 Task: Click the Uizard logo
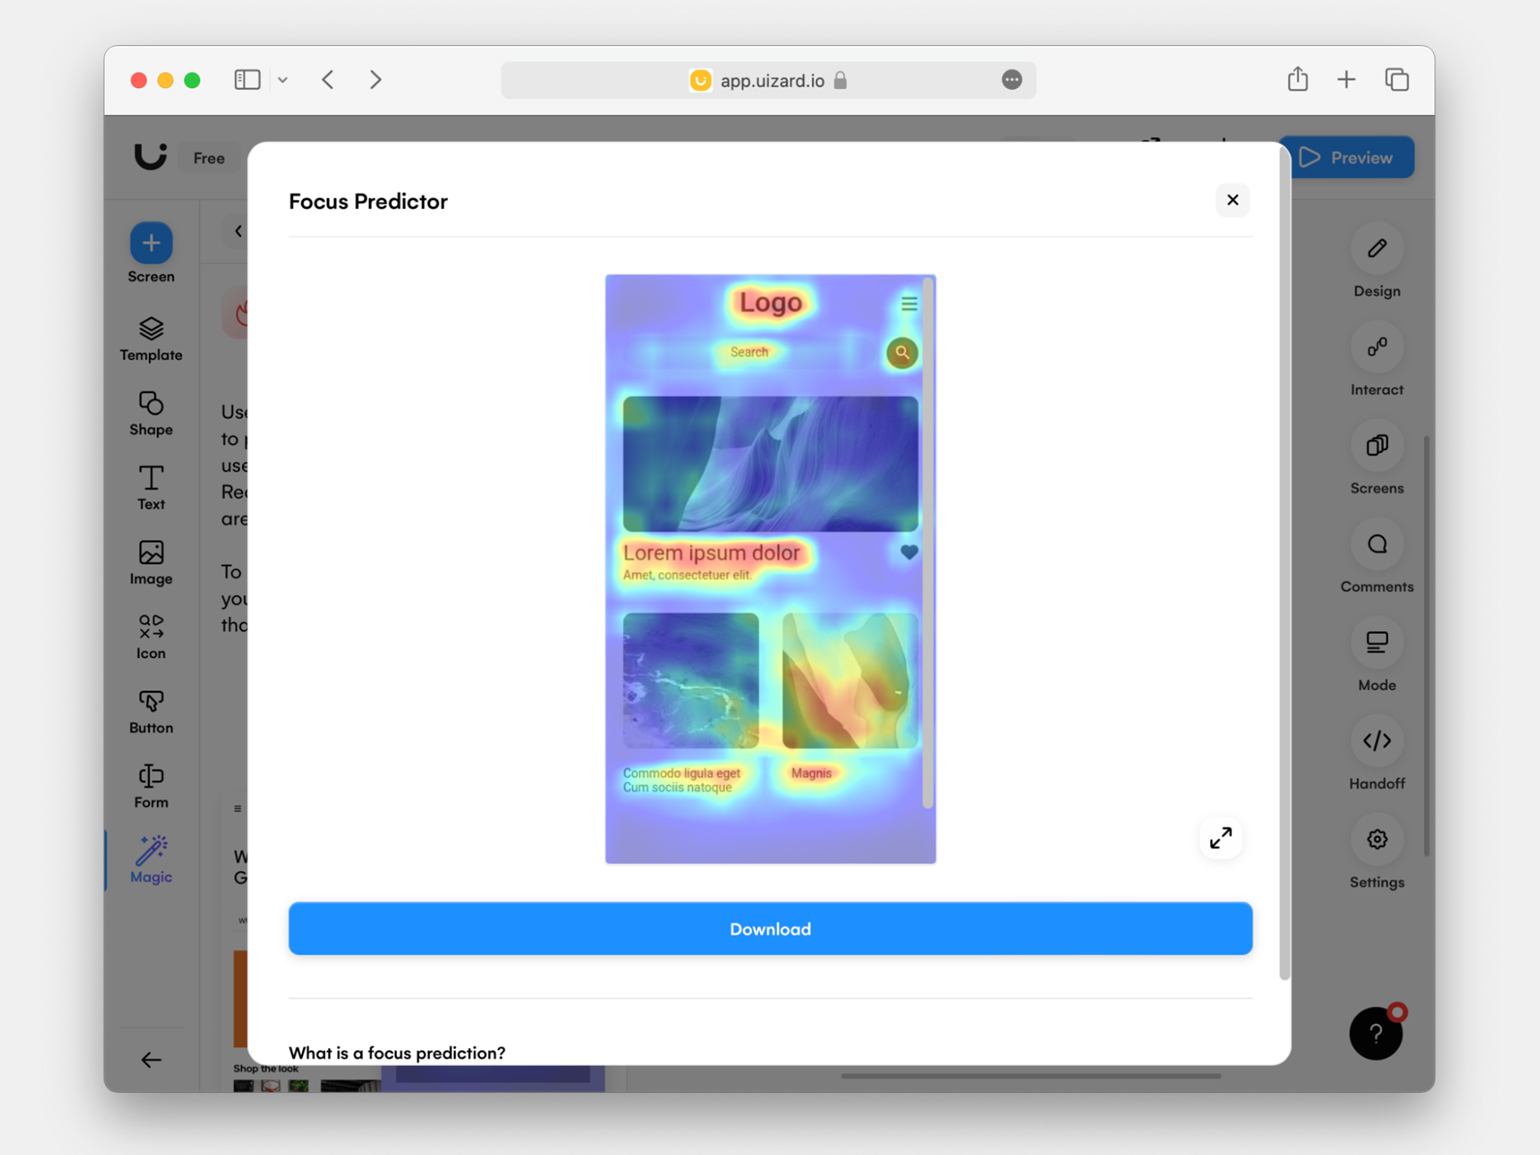point(150,155)
